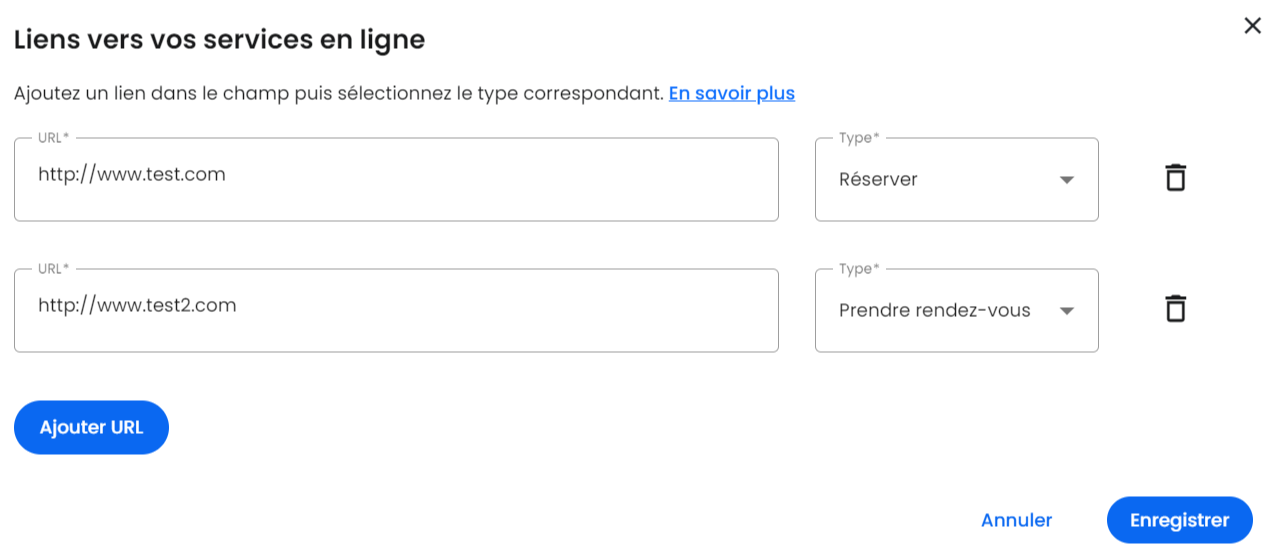The width and height of the screenshot is (1272, 558).
Task: Delete the http://www.test.com link row
Action: point(1175,178)
